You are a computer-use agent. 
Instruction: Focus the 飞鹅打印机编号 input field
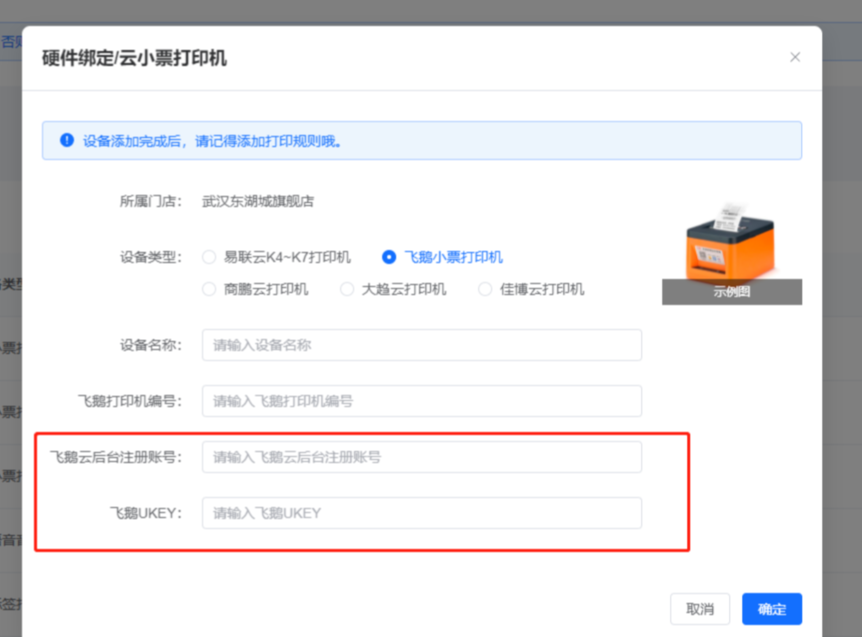click(x=422, y=401)
